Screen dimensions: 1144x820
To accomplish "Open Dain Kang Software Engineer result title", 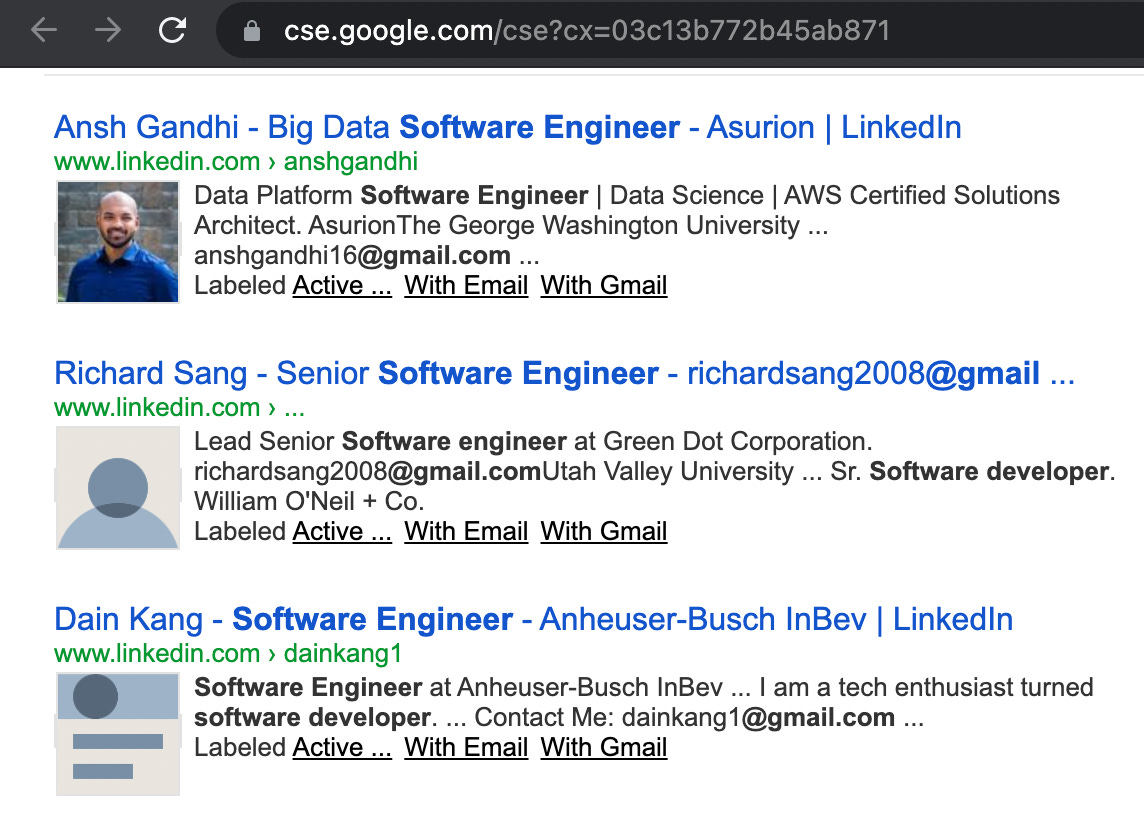I will tap(533, 619).
